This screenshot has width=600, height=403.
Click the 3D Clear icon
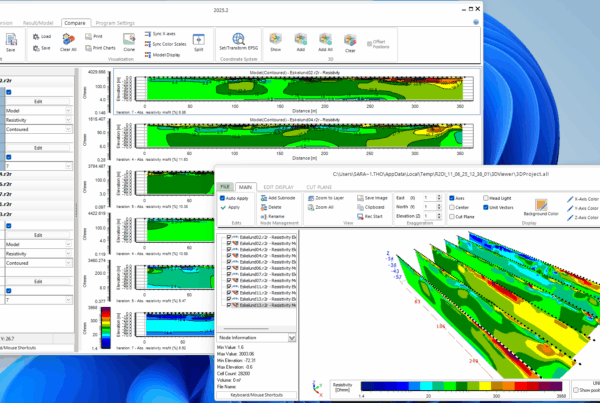click(350, 40)
